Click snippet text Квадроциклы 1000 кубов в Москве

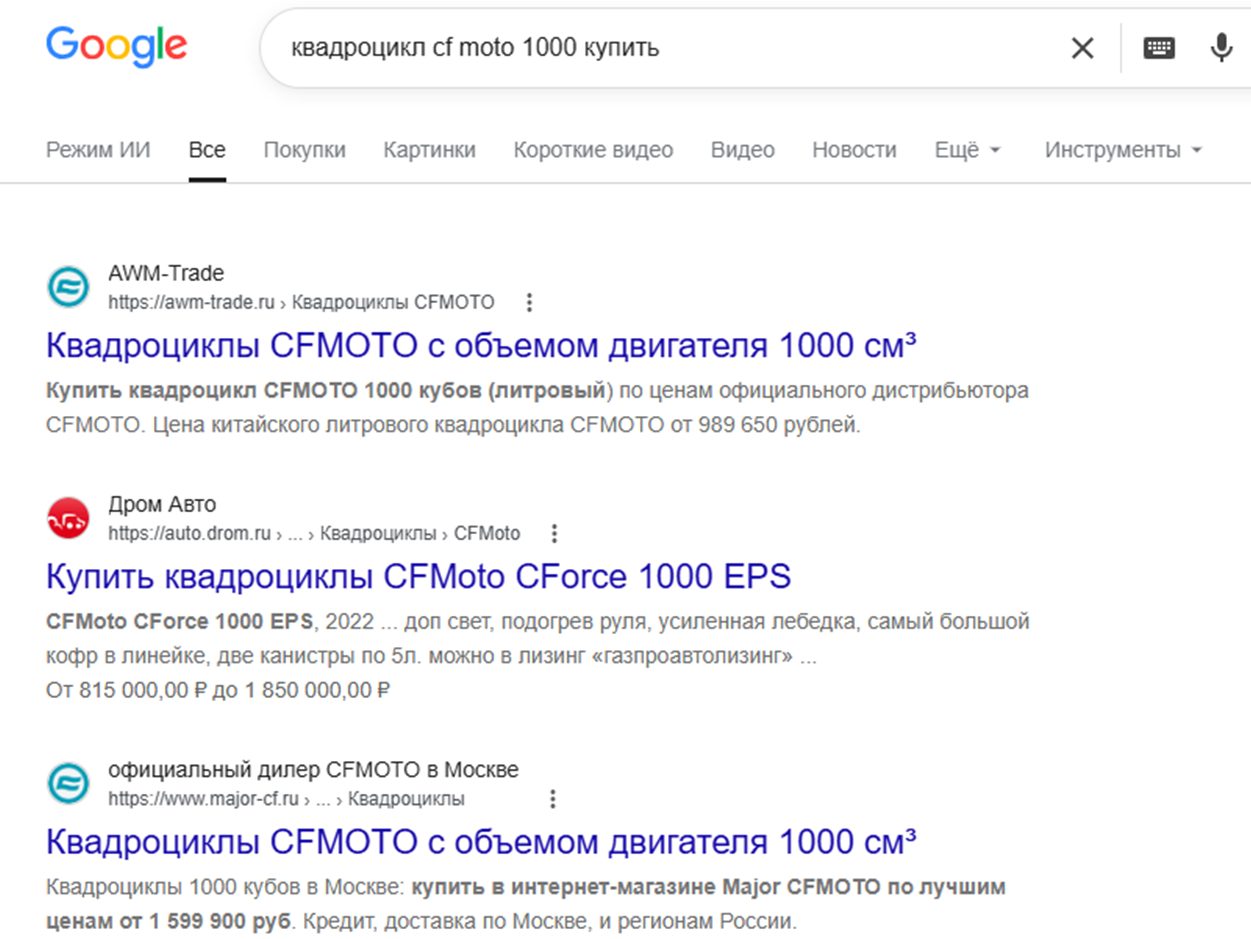[224, 887]
